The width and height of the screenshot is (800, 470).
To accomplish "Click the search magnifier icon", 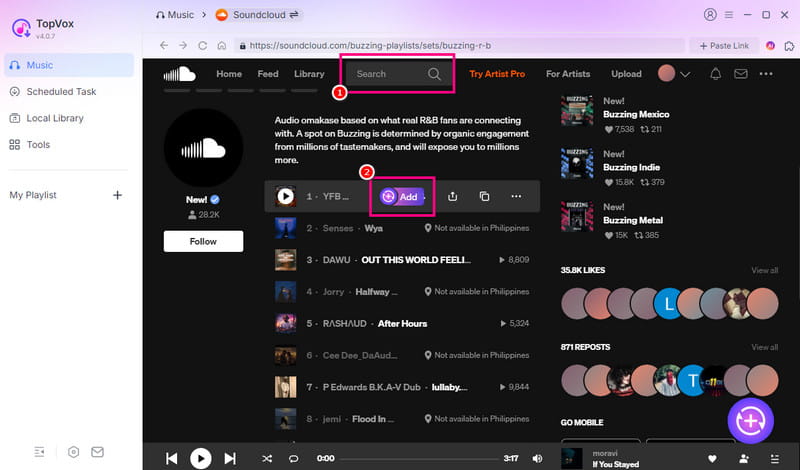I will pos(434,74).
